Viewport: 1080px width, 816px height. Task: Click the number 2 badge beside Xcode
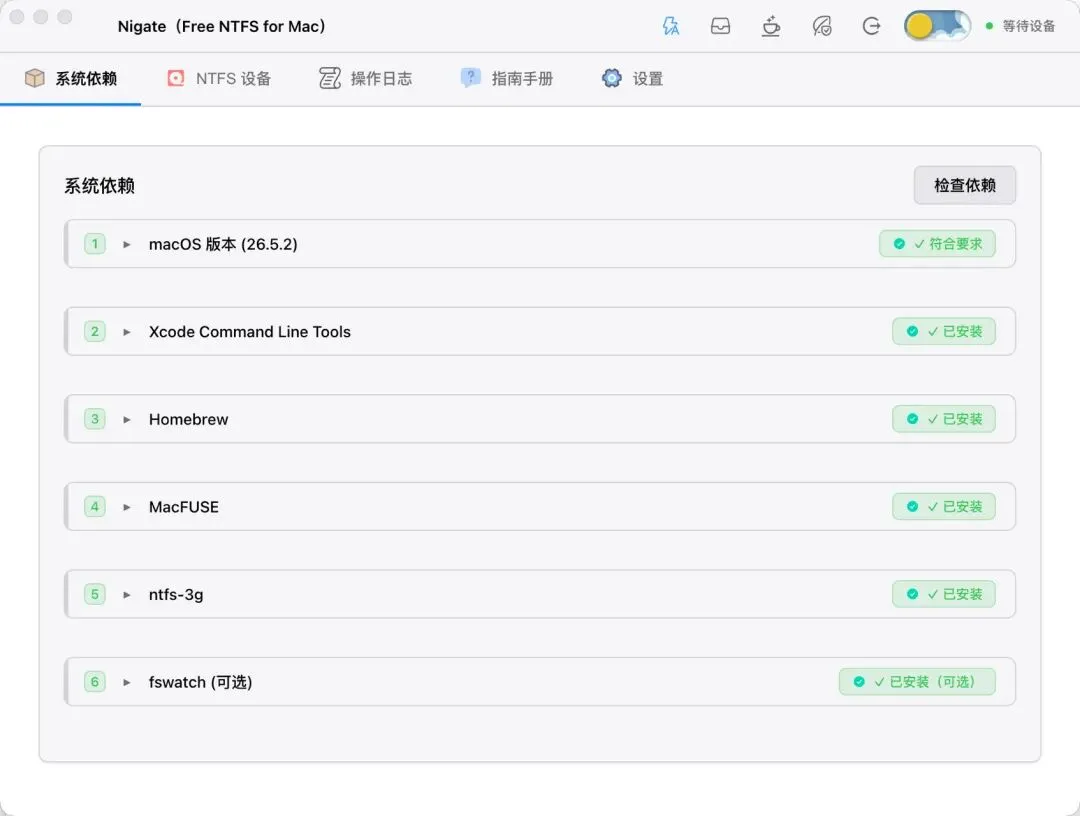95,331
